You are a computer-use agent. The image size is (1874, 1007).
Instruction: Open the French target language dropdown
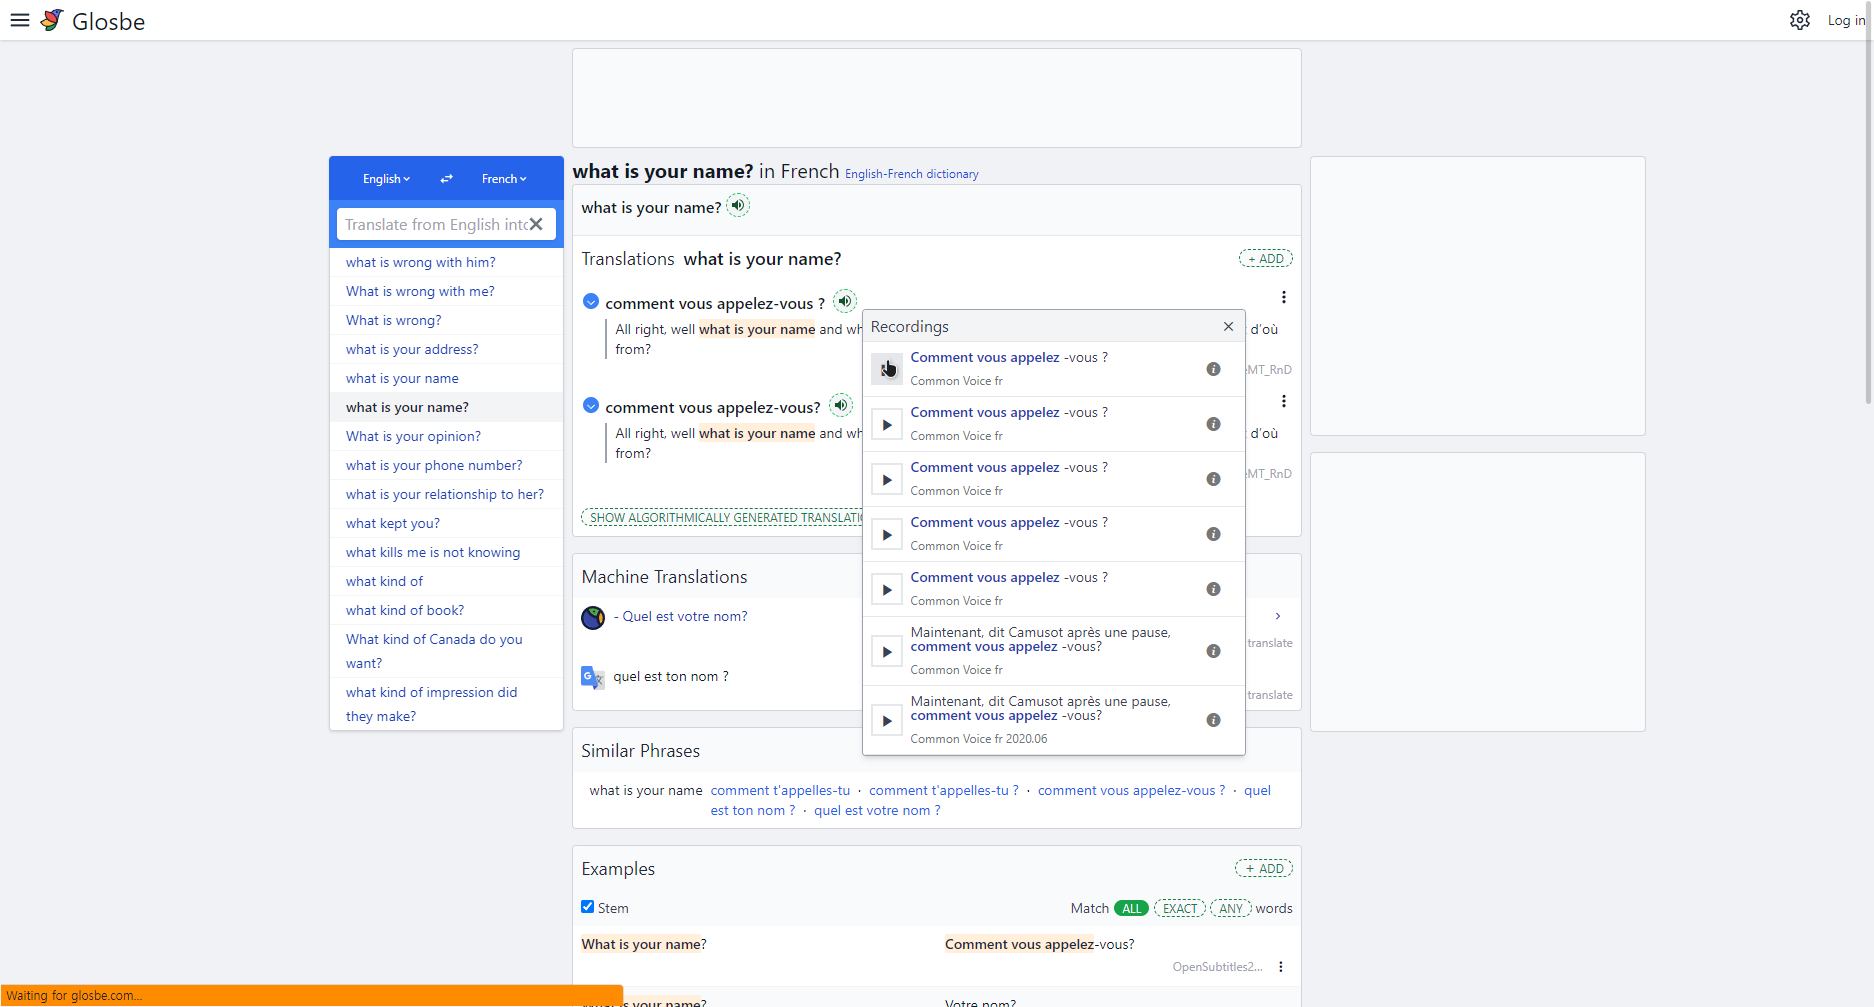coord(504,178)
